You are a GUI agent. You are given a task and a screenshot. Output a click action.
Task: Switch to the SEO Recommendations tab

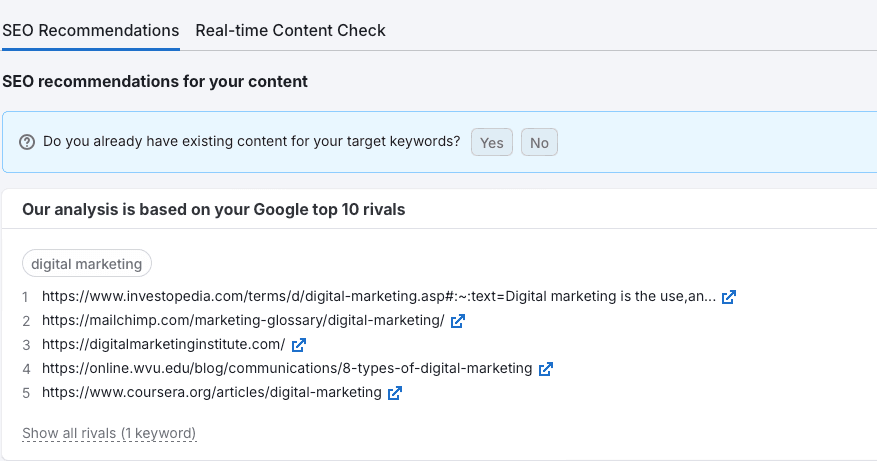[x=90, y=30]
